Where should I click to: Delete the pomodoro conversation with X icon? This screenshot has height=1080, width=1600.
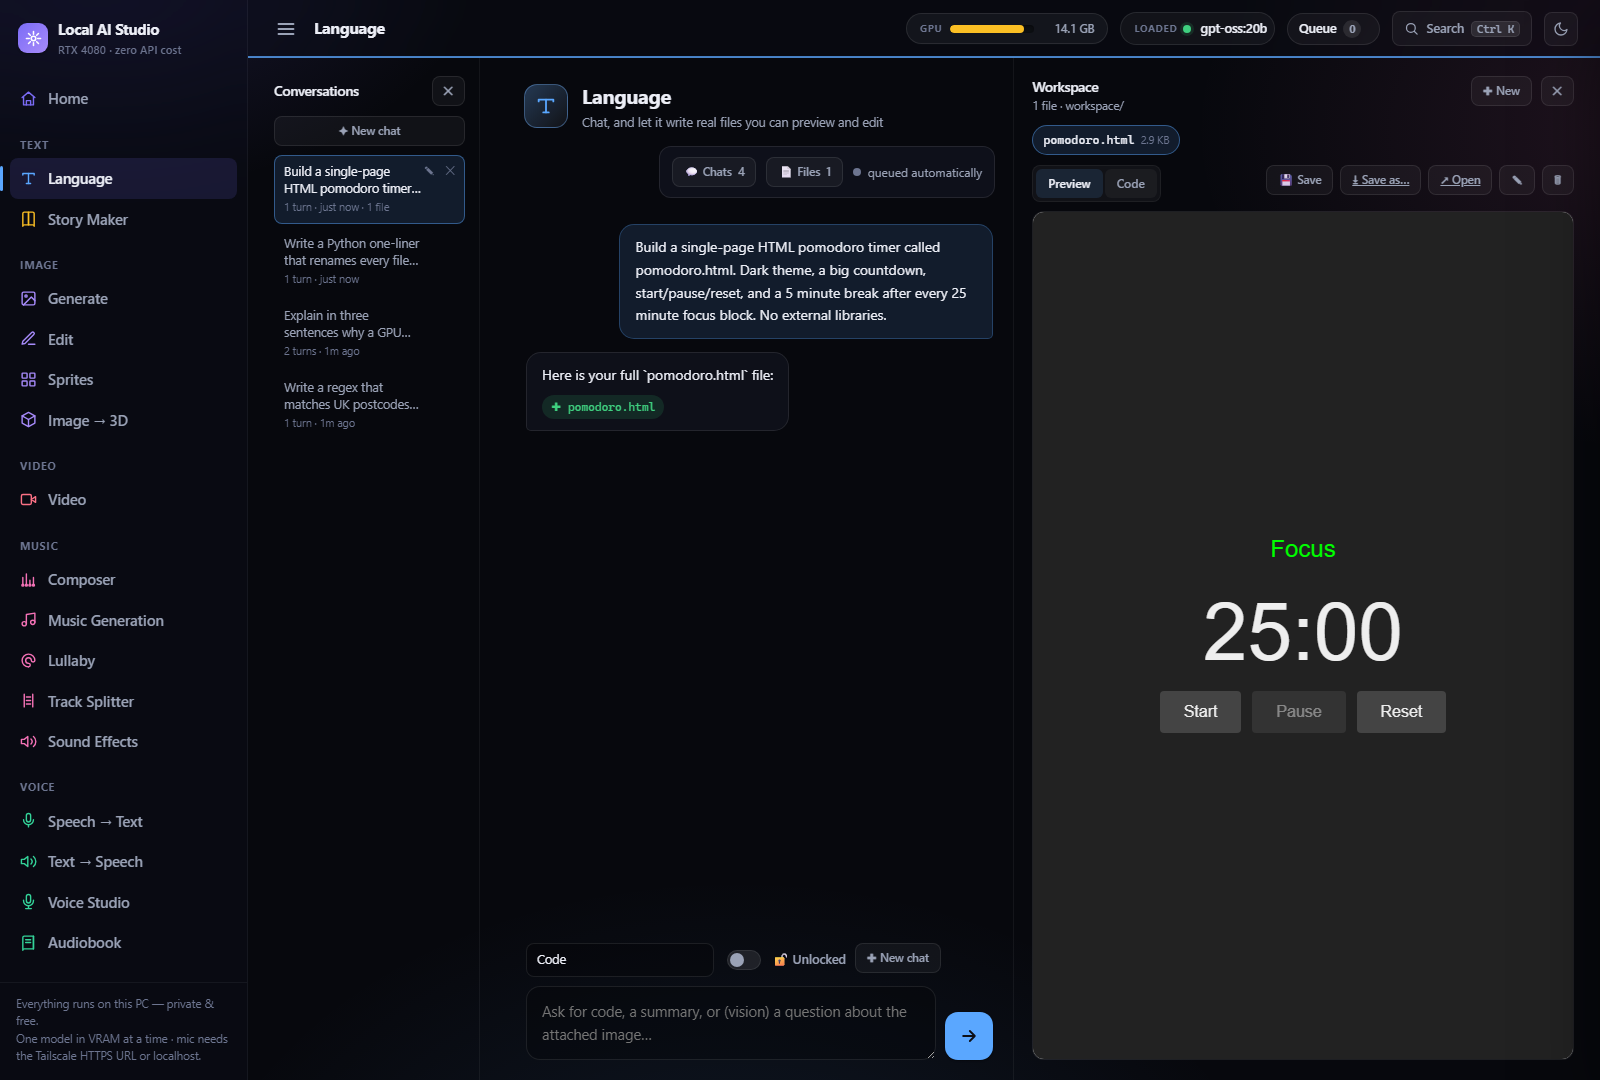[x=450, y=171]
